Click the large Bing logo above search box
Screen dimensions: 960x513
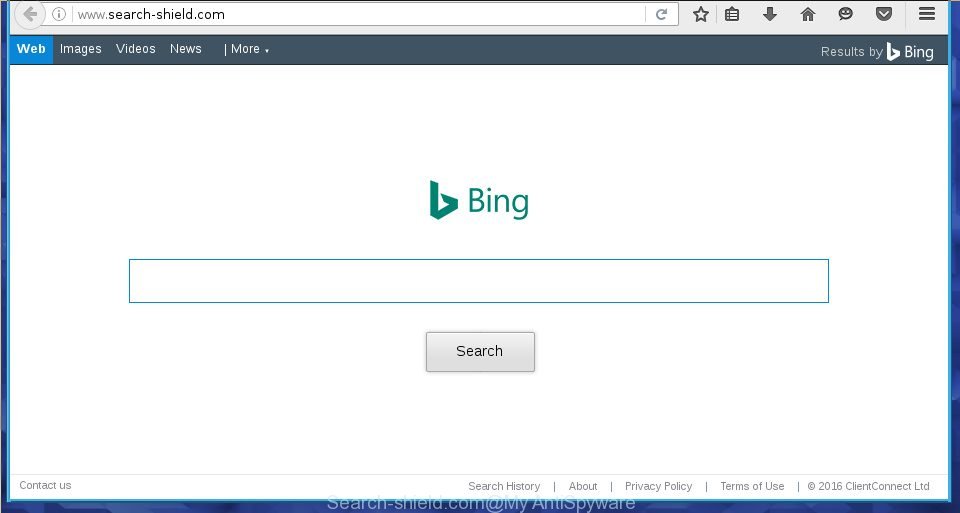[479, 200]
